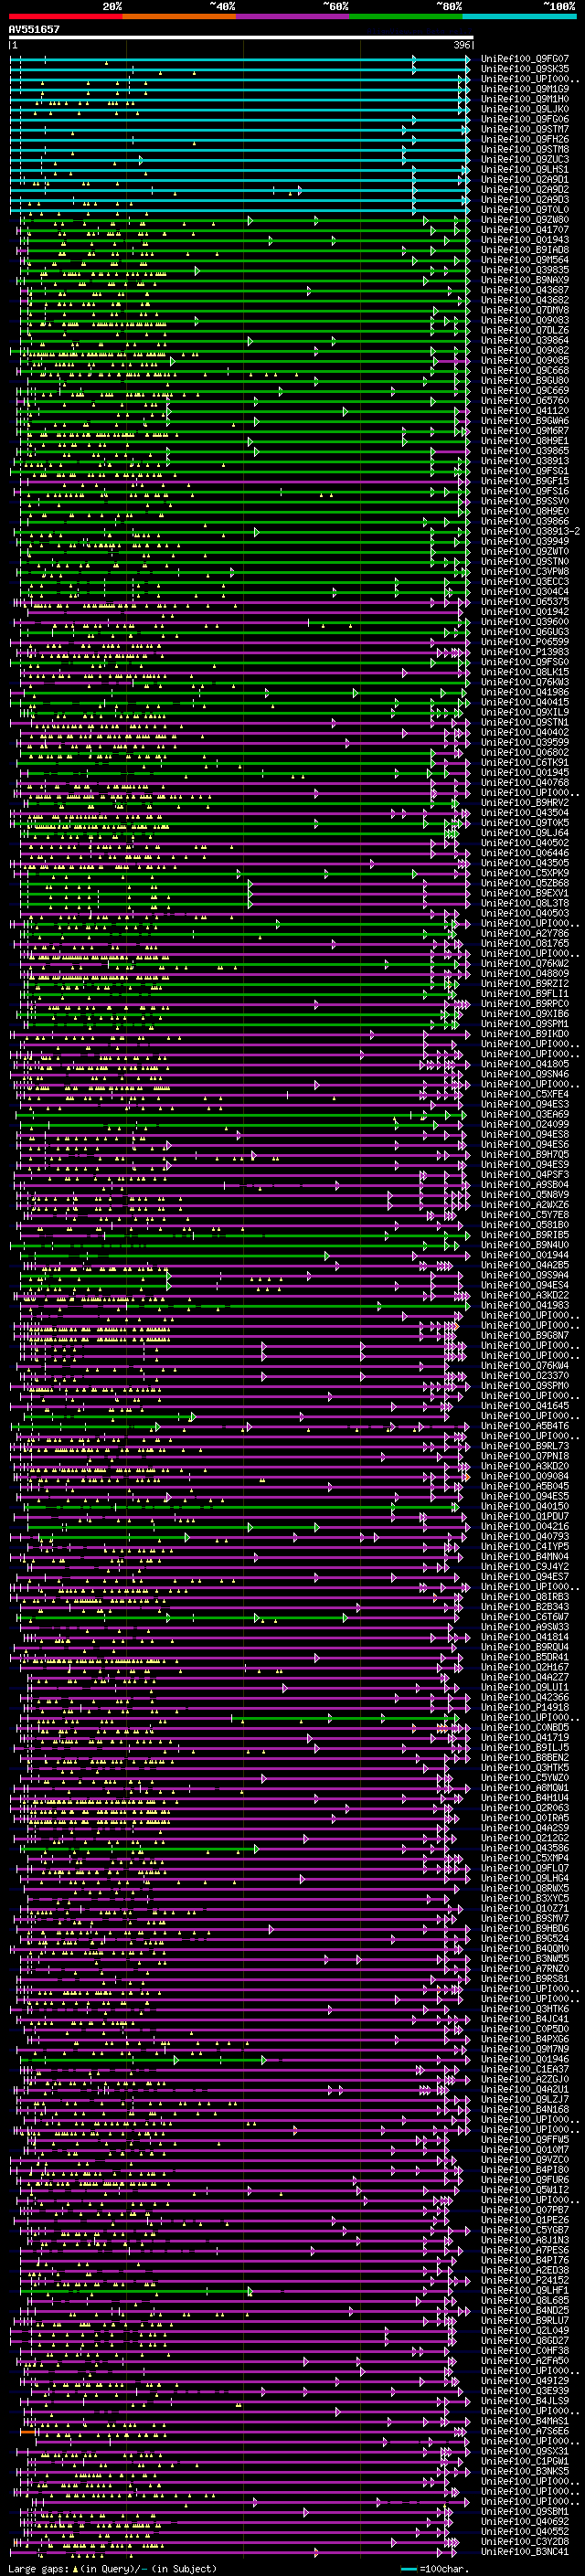Click the UniRef100_Q9ZUC3 label

click(x=524, y=159)
